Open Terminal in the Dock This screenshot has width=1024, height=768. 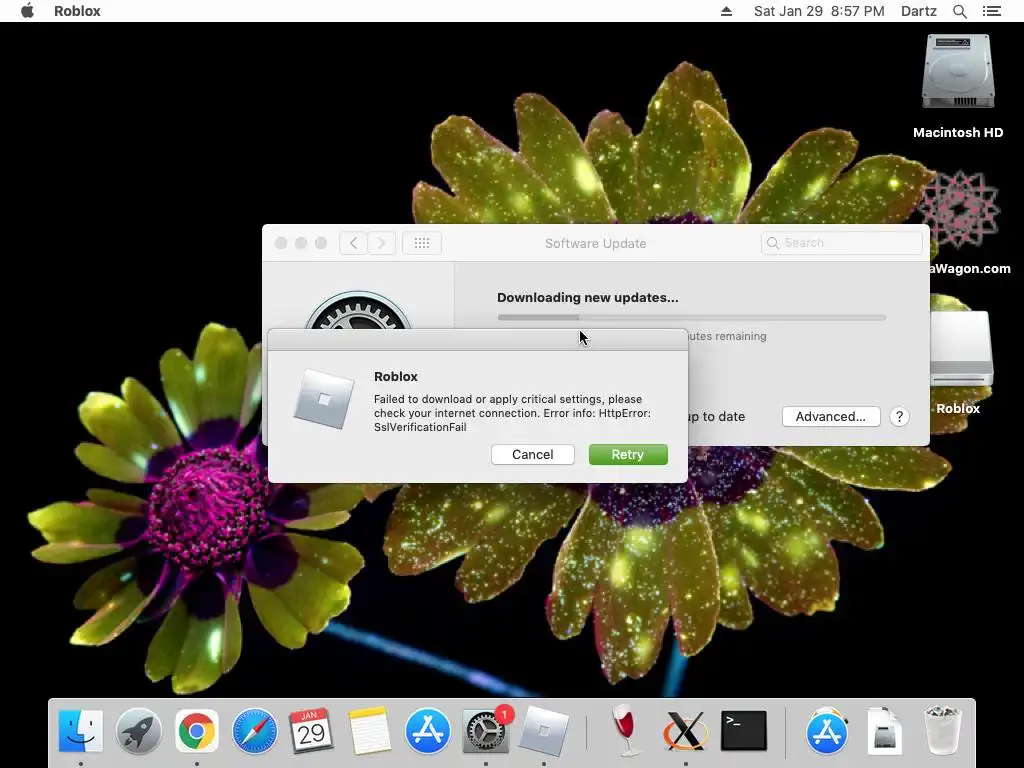point(744,731)
